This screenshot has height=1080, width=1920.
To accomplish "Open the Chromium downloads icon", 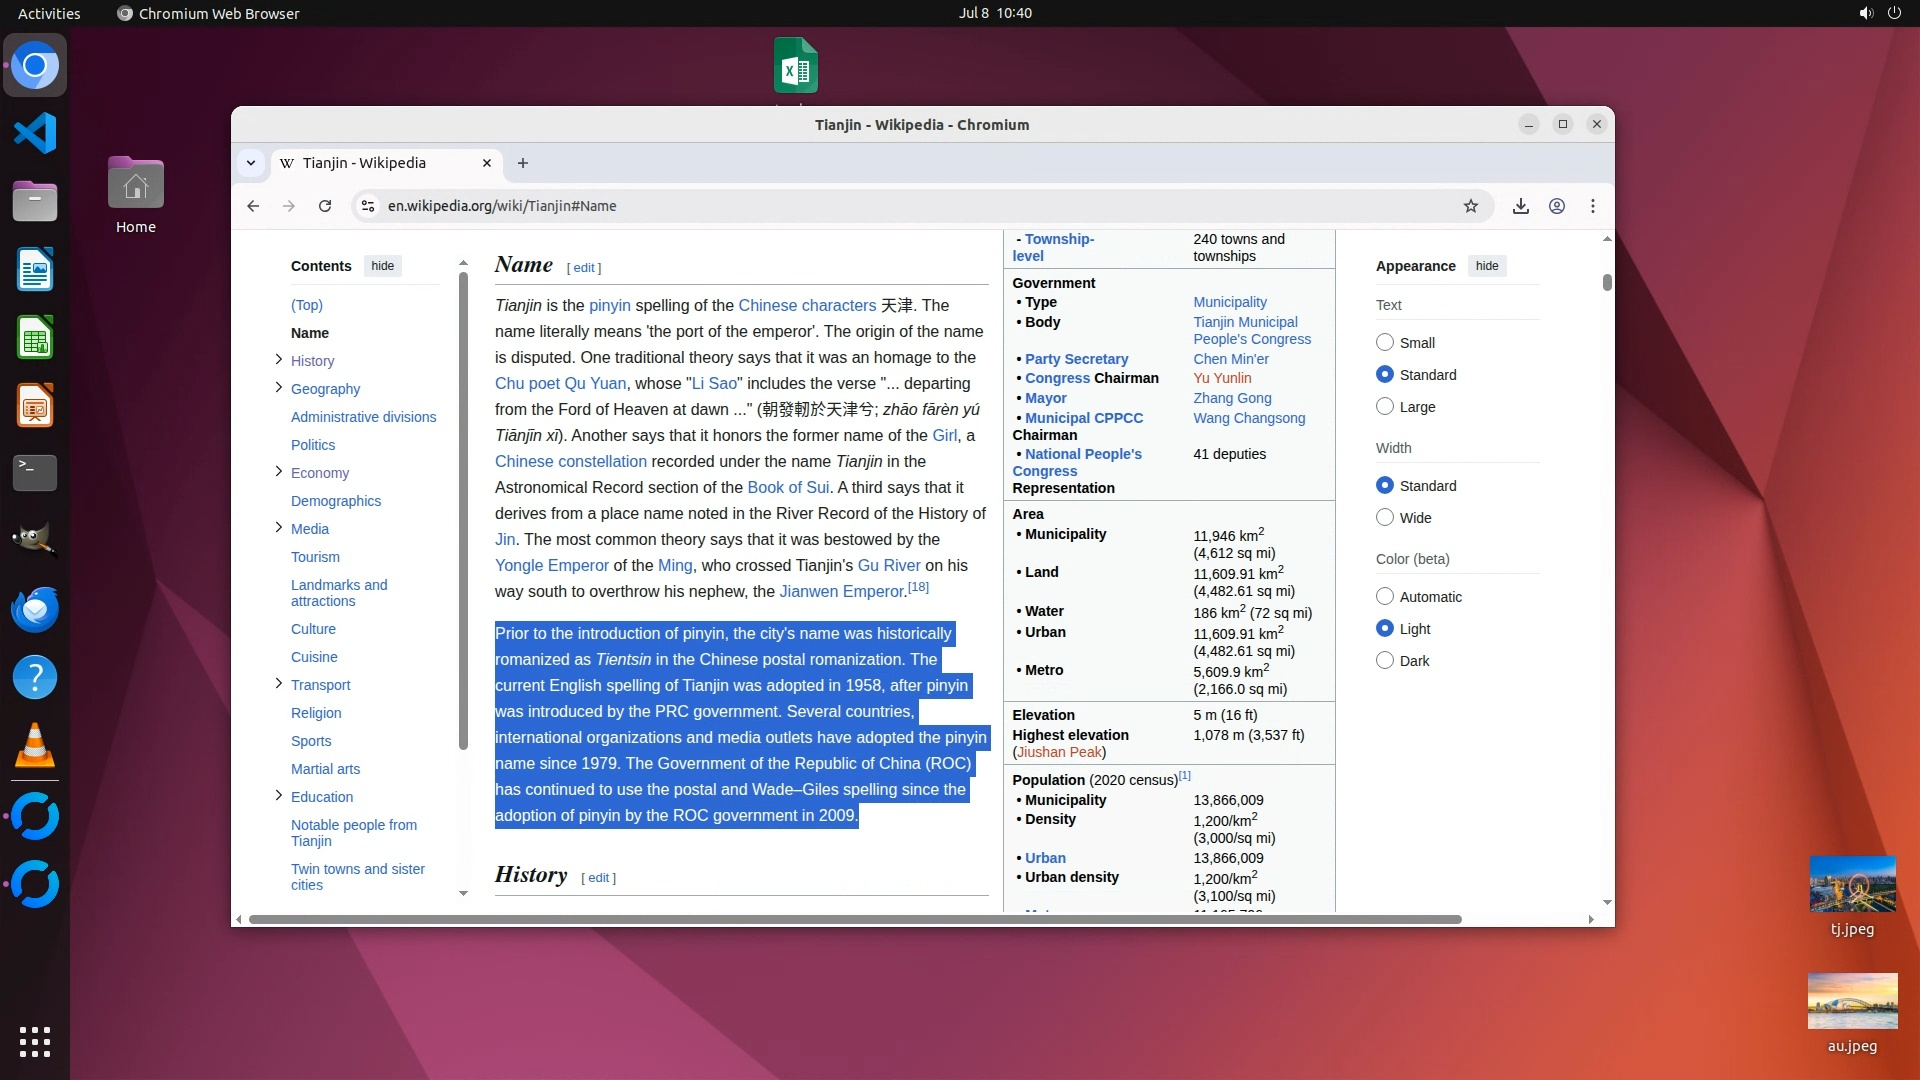I will click(1520, 206).
